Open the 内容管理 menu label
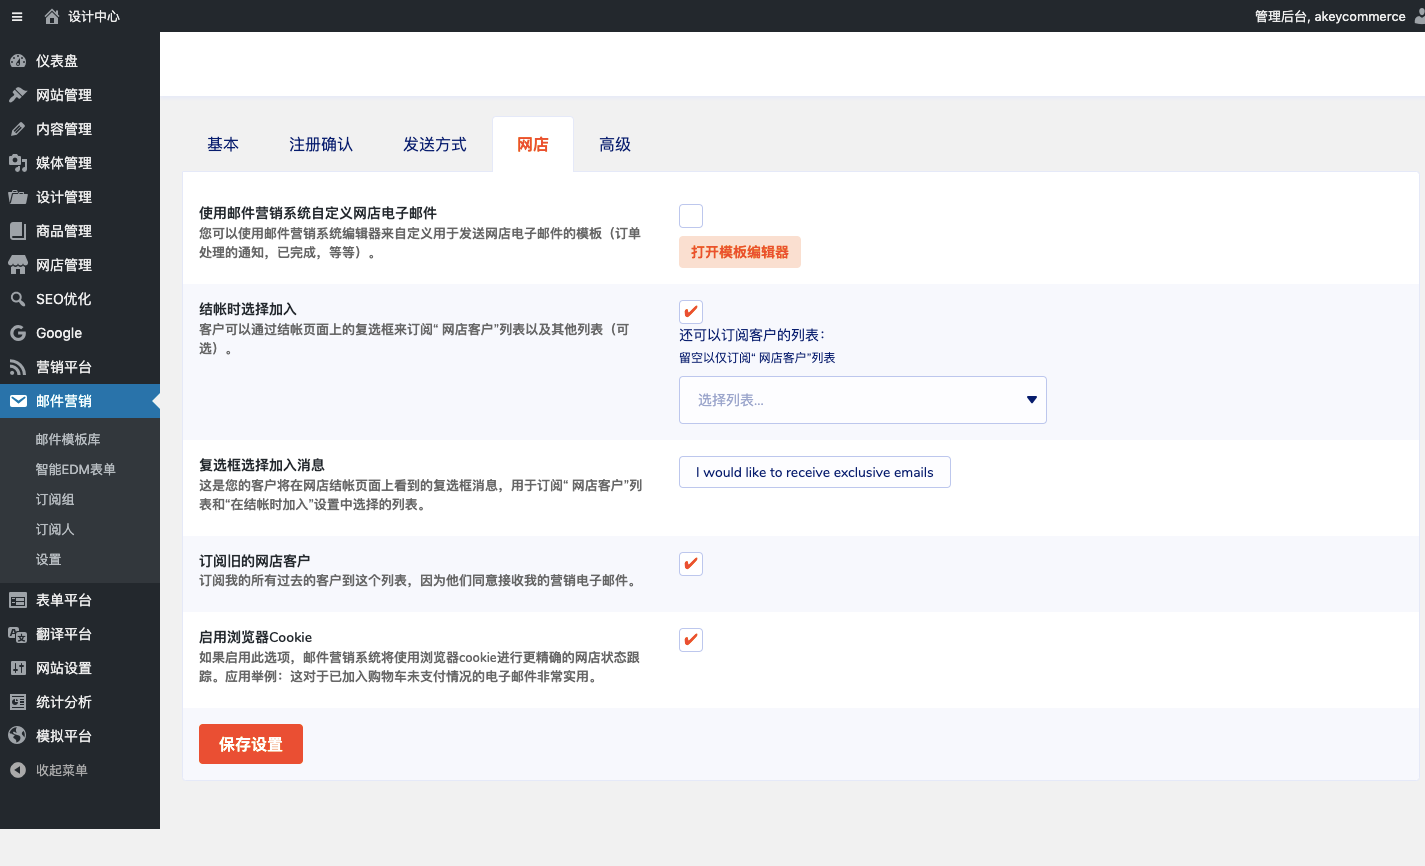The height and width of the screenshot is (866, 1425). [x=64, y=129]
